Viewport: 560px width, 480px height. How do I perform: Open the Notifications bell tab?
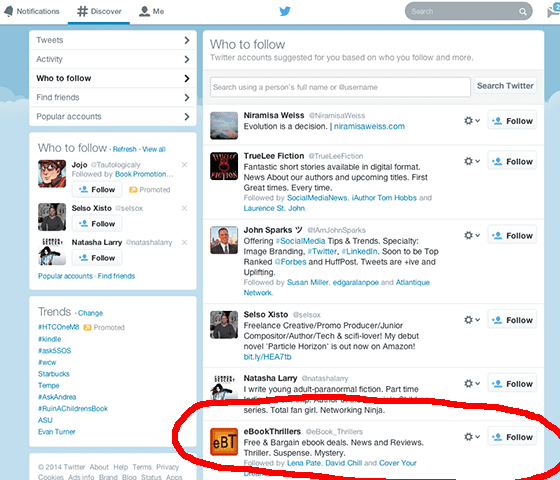[x=31, y=11]
